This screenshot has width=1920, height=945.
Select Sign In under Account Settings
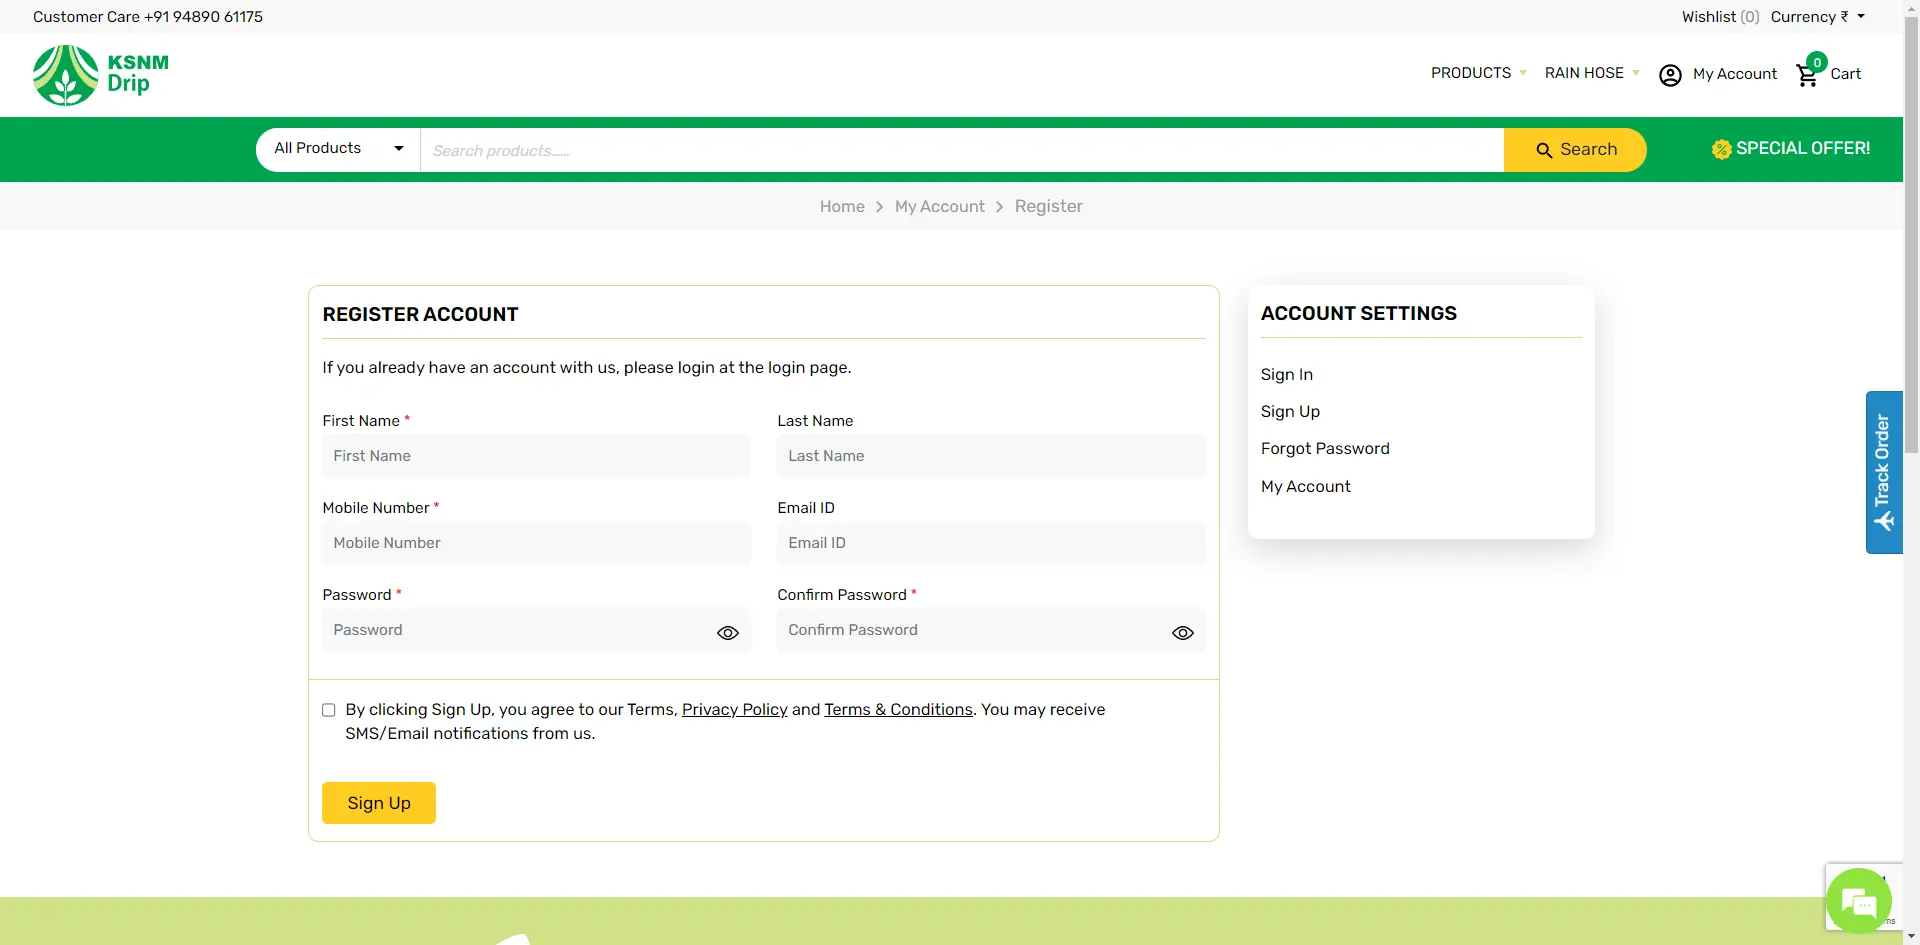pyautogui.click(x=1287, y=374)
